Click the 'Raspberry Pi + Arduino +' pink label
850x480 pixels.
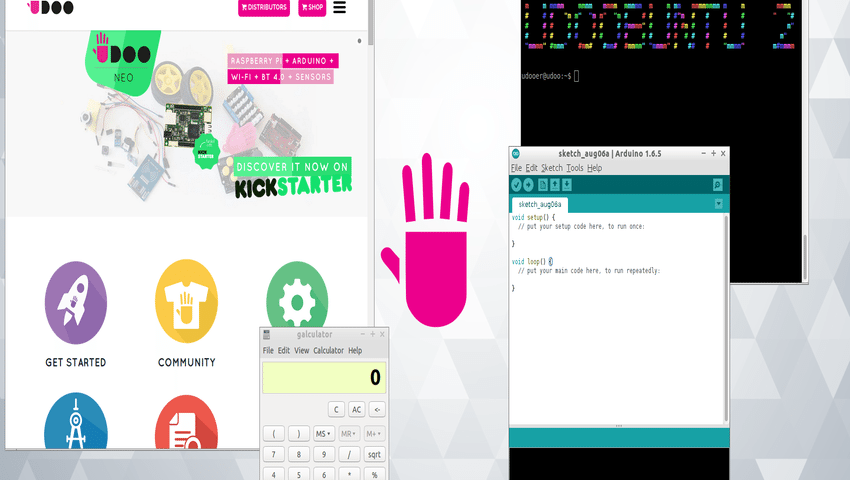282,61
